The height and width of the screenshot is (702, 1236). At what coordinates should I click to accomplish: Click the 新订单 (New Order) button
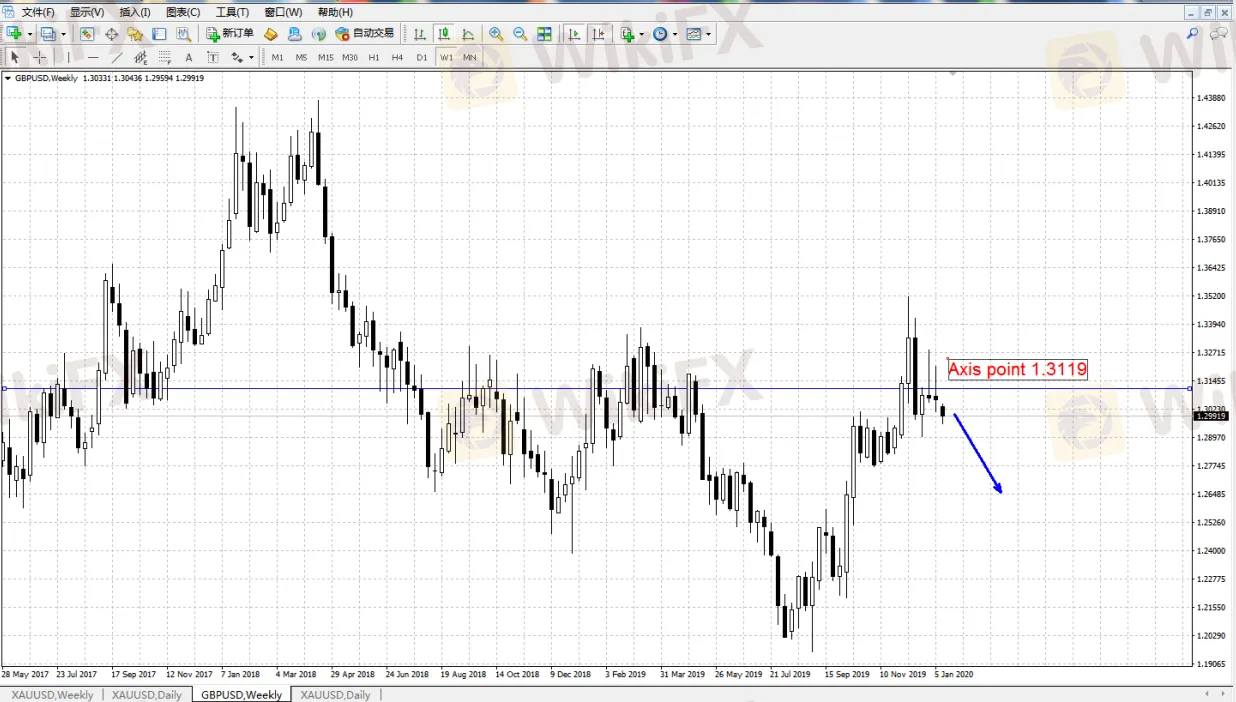click(230, 34)
